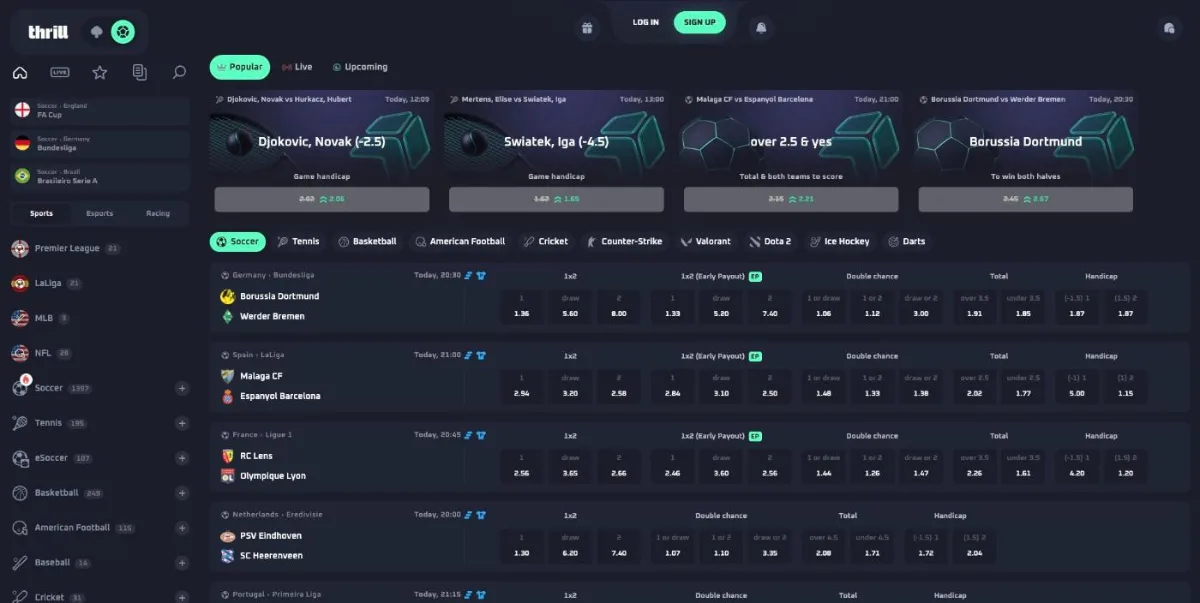Bet on over 2.5 & yes odds 2.21
The image size is (1200, 603).
791,199
